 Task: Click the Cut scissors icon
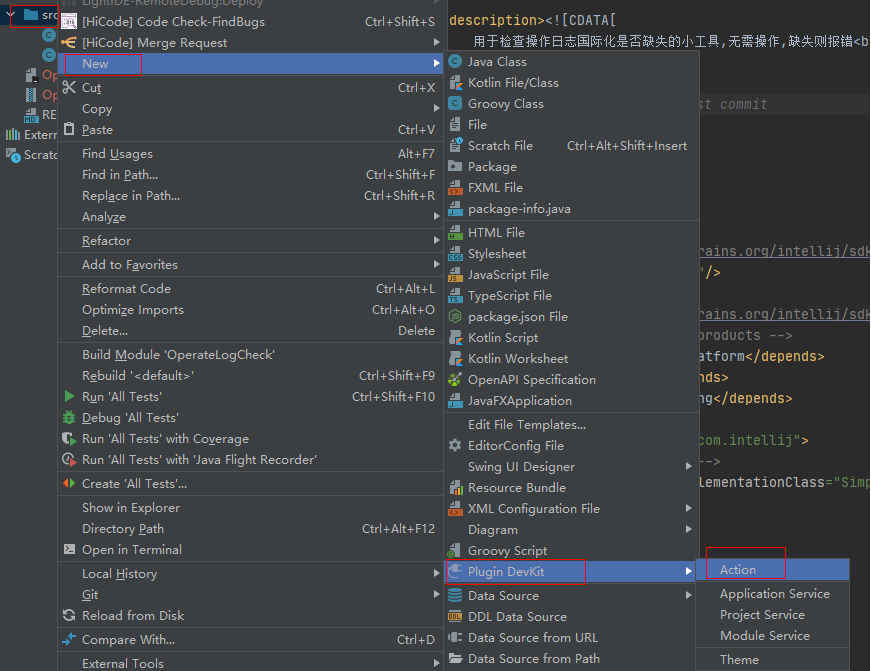click(69, 88)
